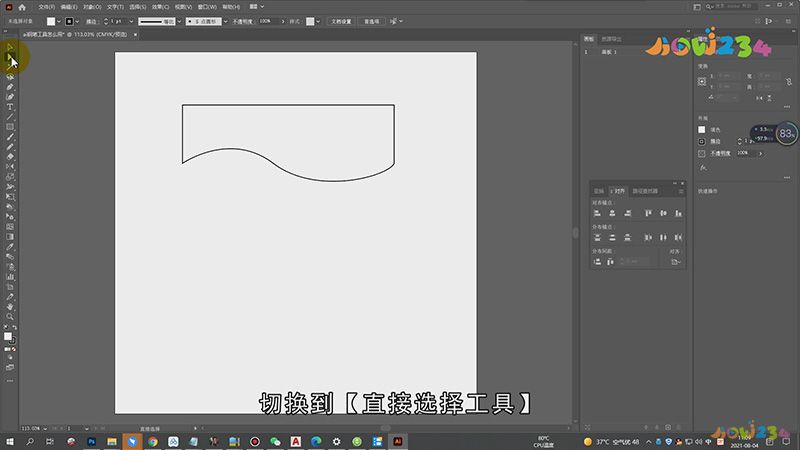Screen dimensions: 800x450
Task: Click the search field in top bar
Action: pos(733,7)
